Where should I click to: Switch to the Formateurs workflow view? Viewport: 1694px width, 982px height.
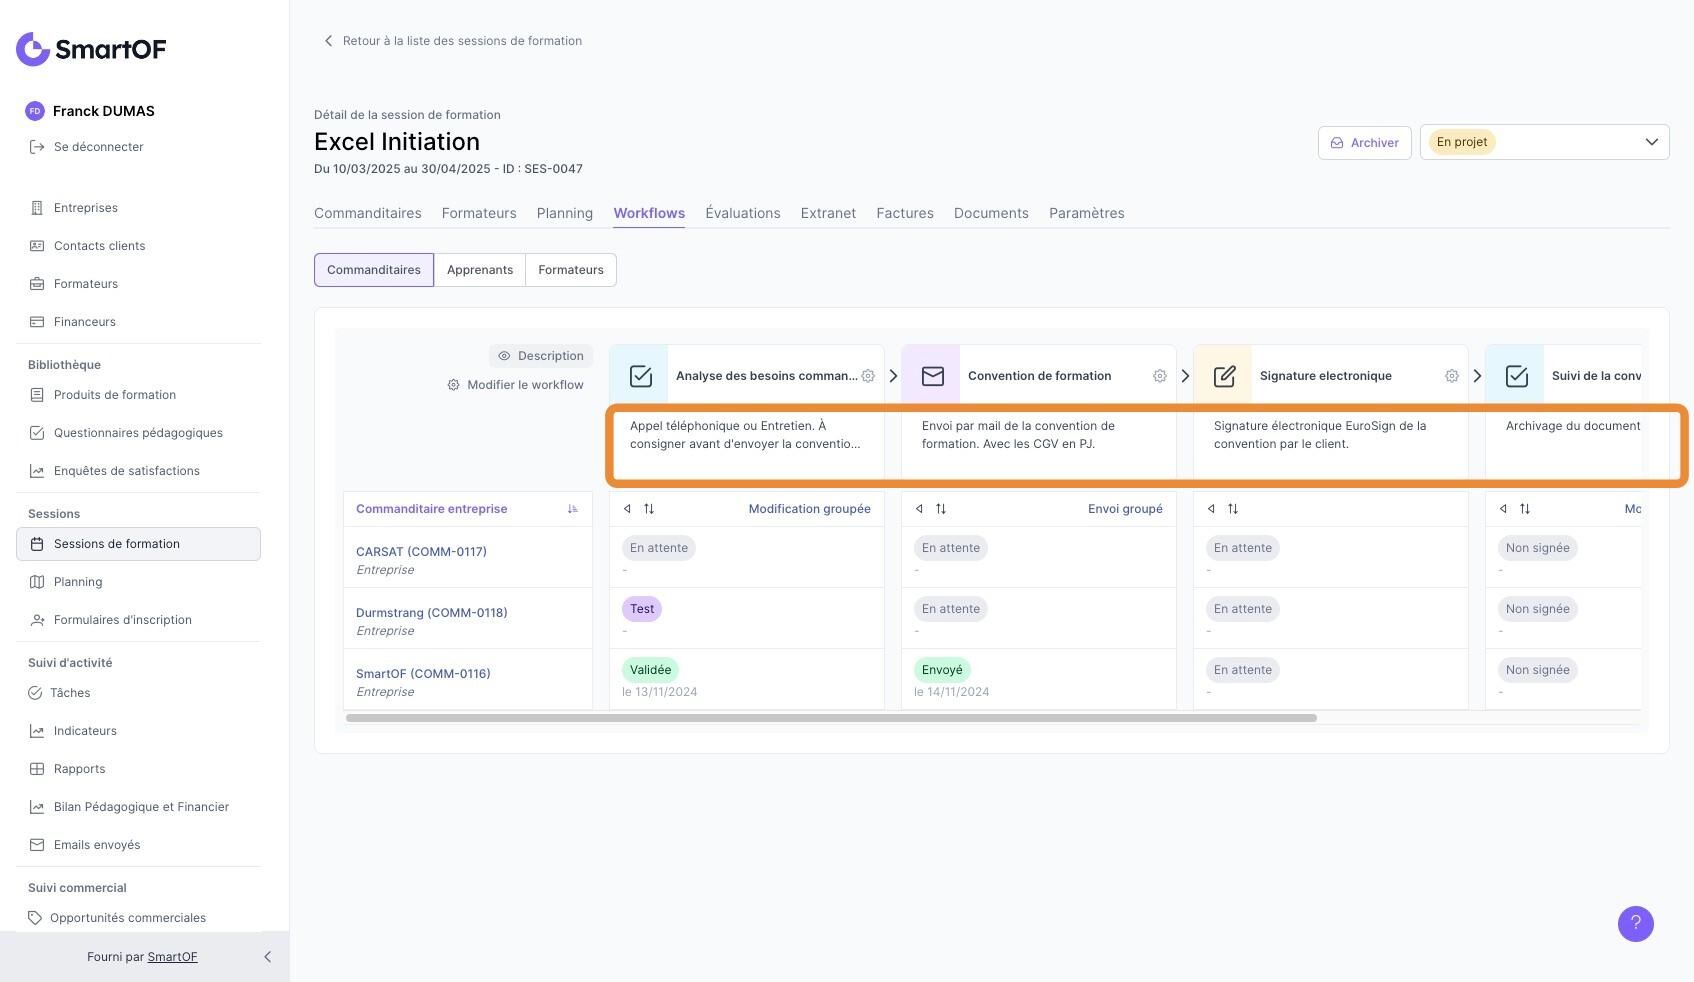coord(571,270)
